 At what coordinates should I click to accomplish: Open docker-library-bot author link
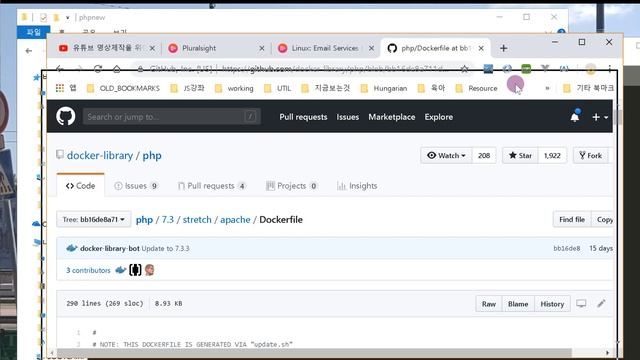pos(110,248)
